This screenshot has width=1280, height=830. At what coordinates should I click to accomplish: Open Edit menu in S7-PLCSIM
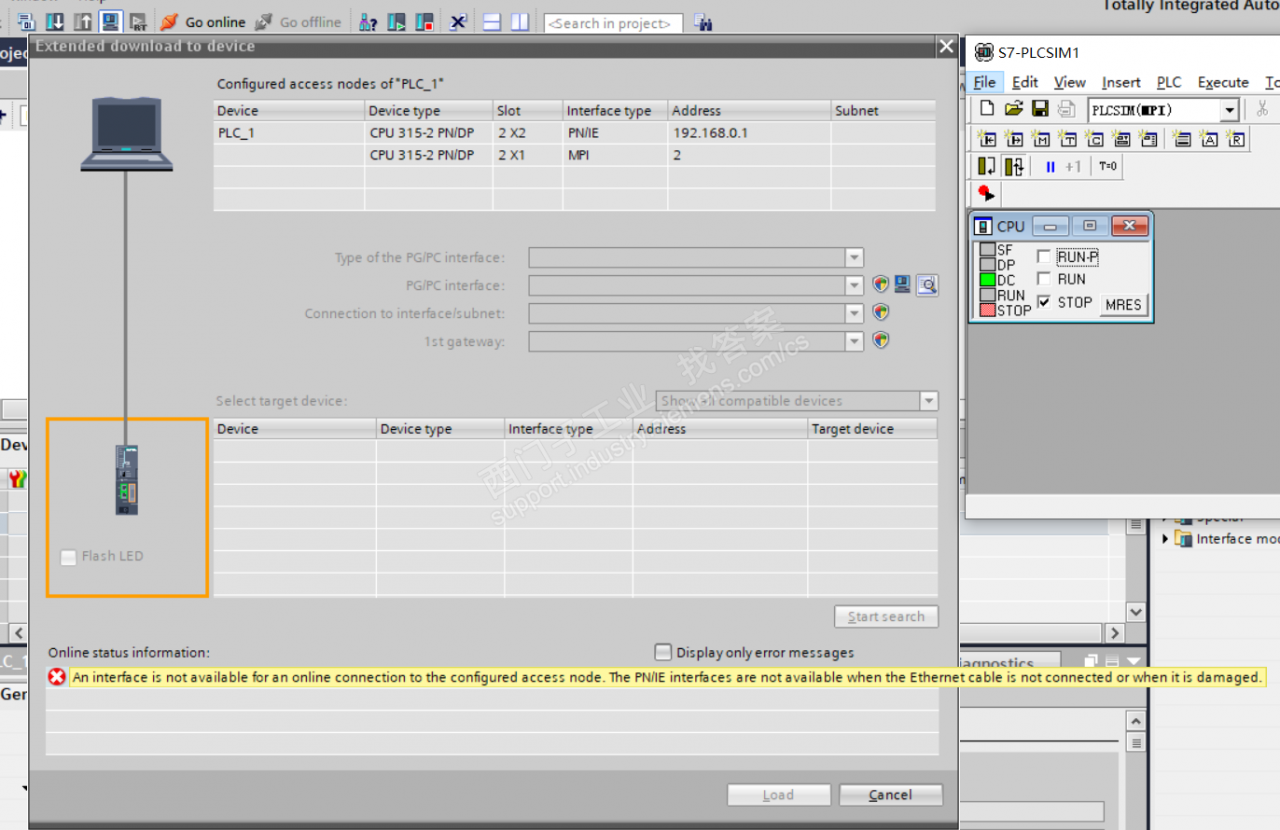tap(1025, 82)
